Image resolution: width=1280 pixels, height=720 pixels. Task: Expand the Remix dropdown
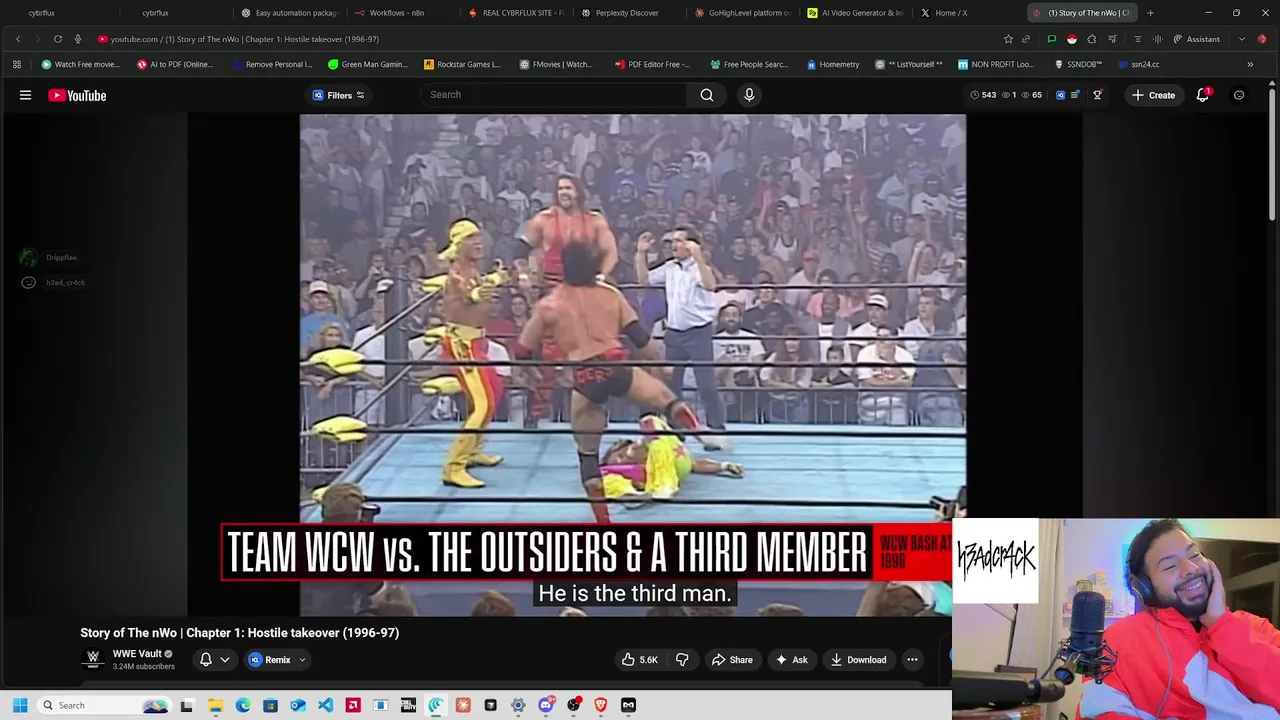[302, 660]
